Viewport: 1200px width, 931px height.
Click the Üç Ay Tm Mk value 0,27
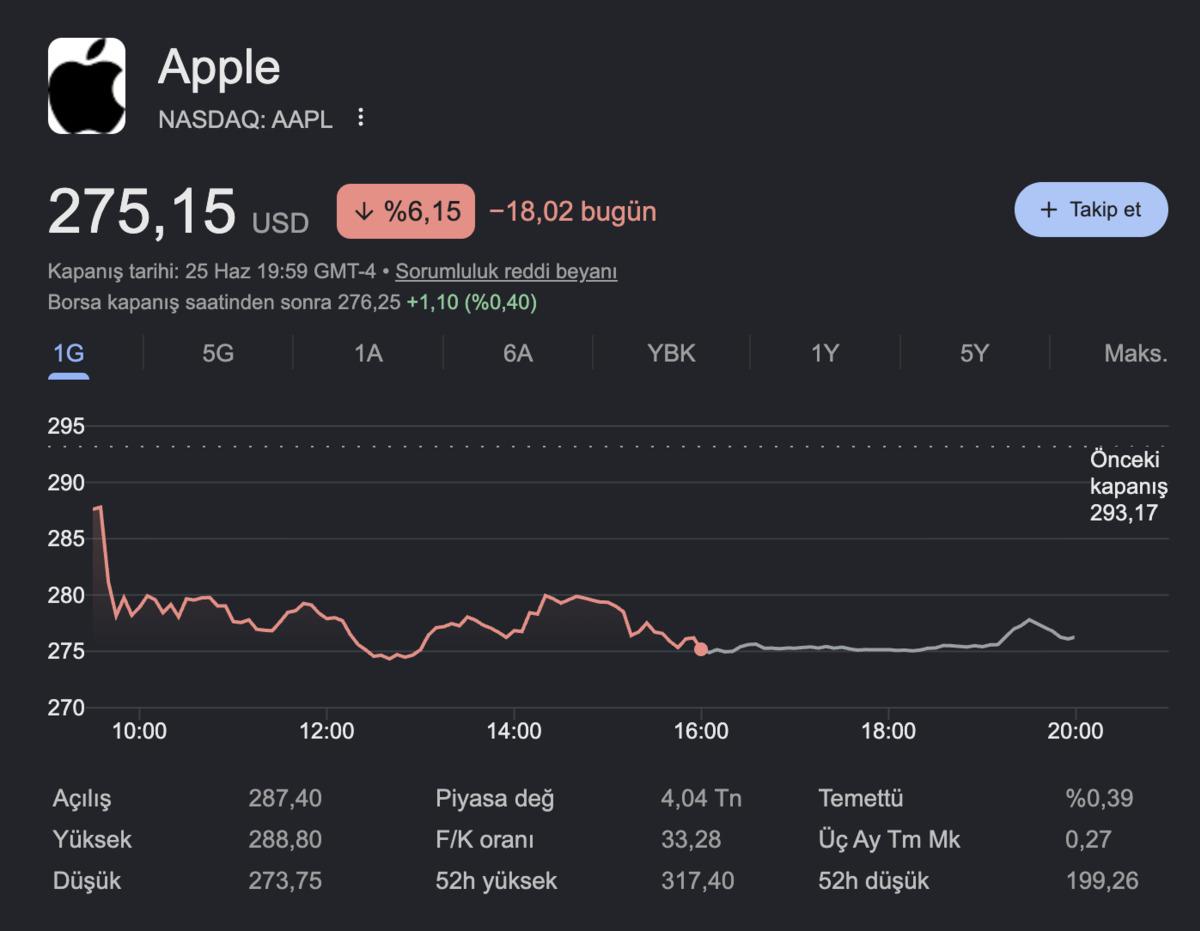(1088, 840)
